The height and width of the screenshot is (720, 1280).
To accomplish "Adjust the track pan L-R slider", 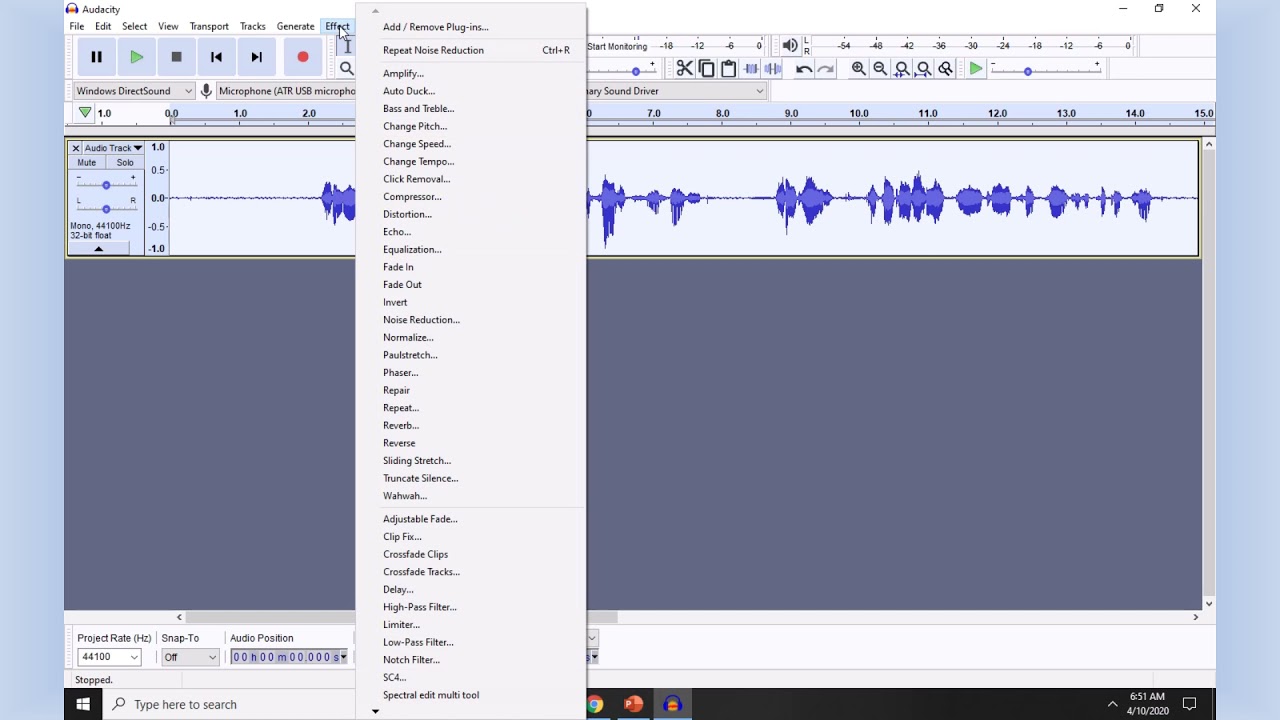I will (106, 208).
